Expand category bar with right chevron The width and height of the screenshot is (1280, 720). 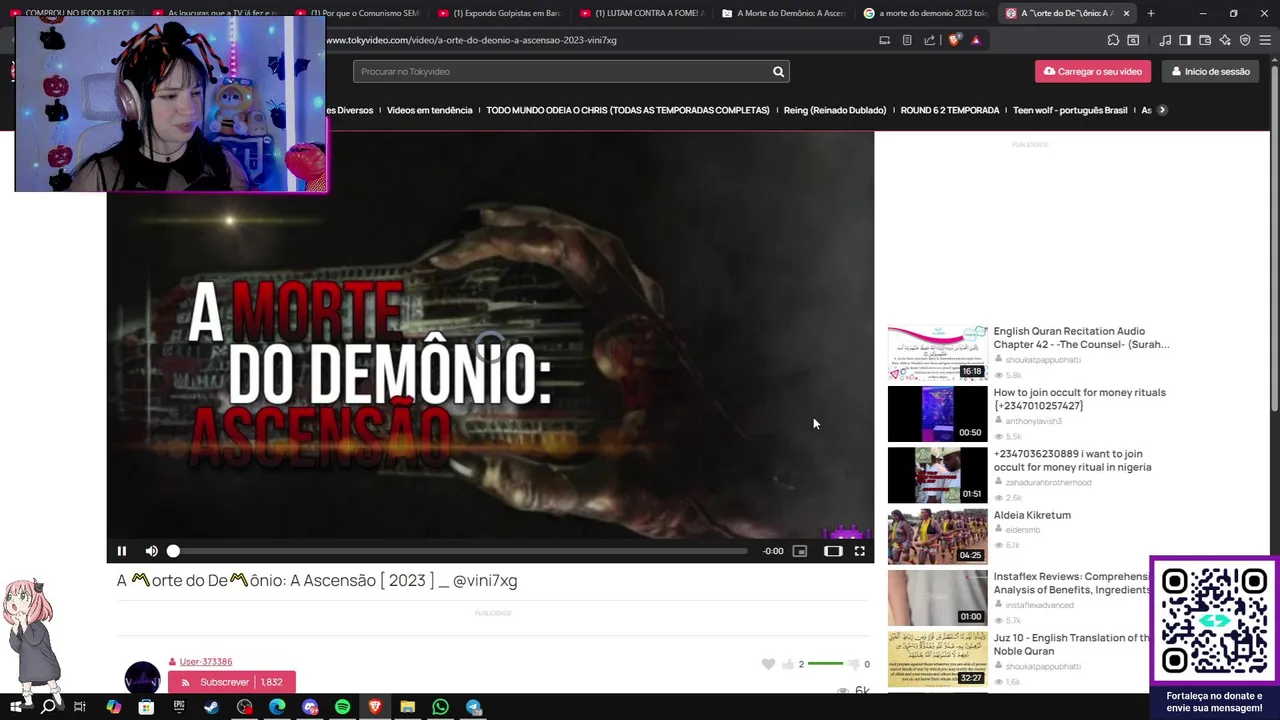(1162, 110)
